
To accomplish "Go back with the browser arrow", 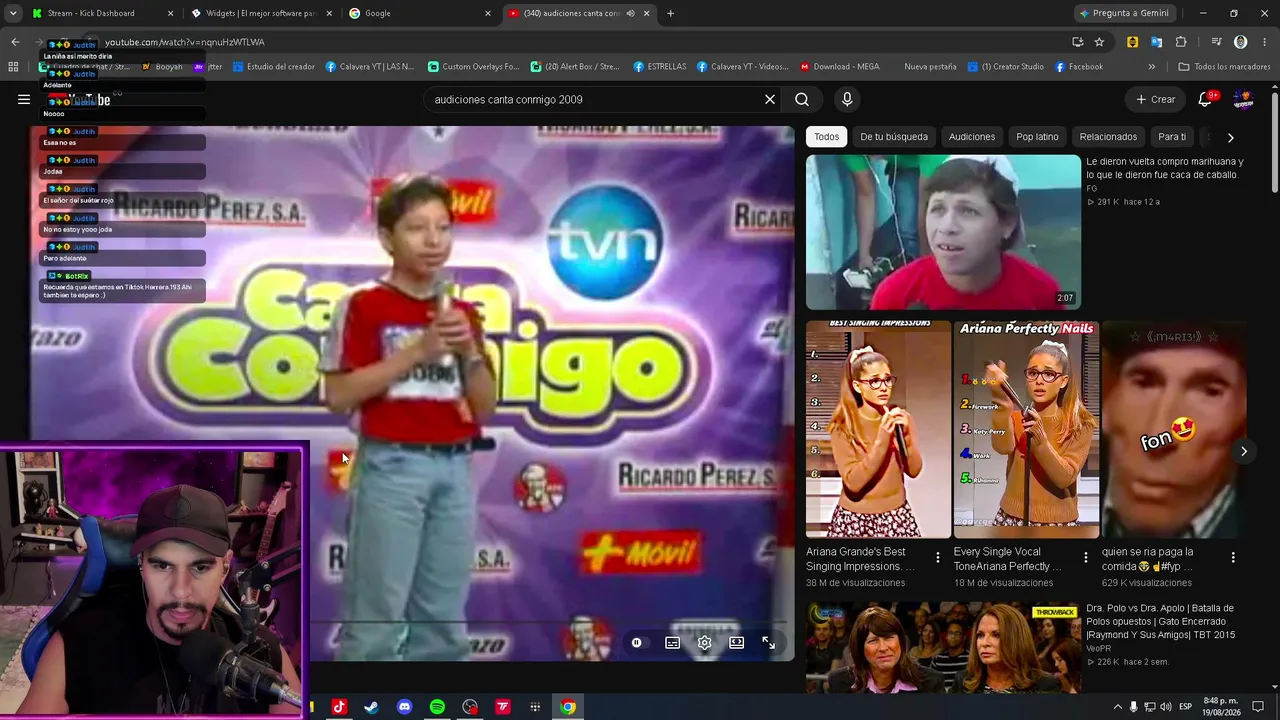I will 15,42.
